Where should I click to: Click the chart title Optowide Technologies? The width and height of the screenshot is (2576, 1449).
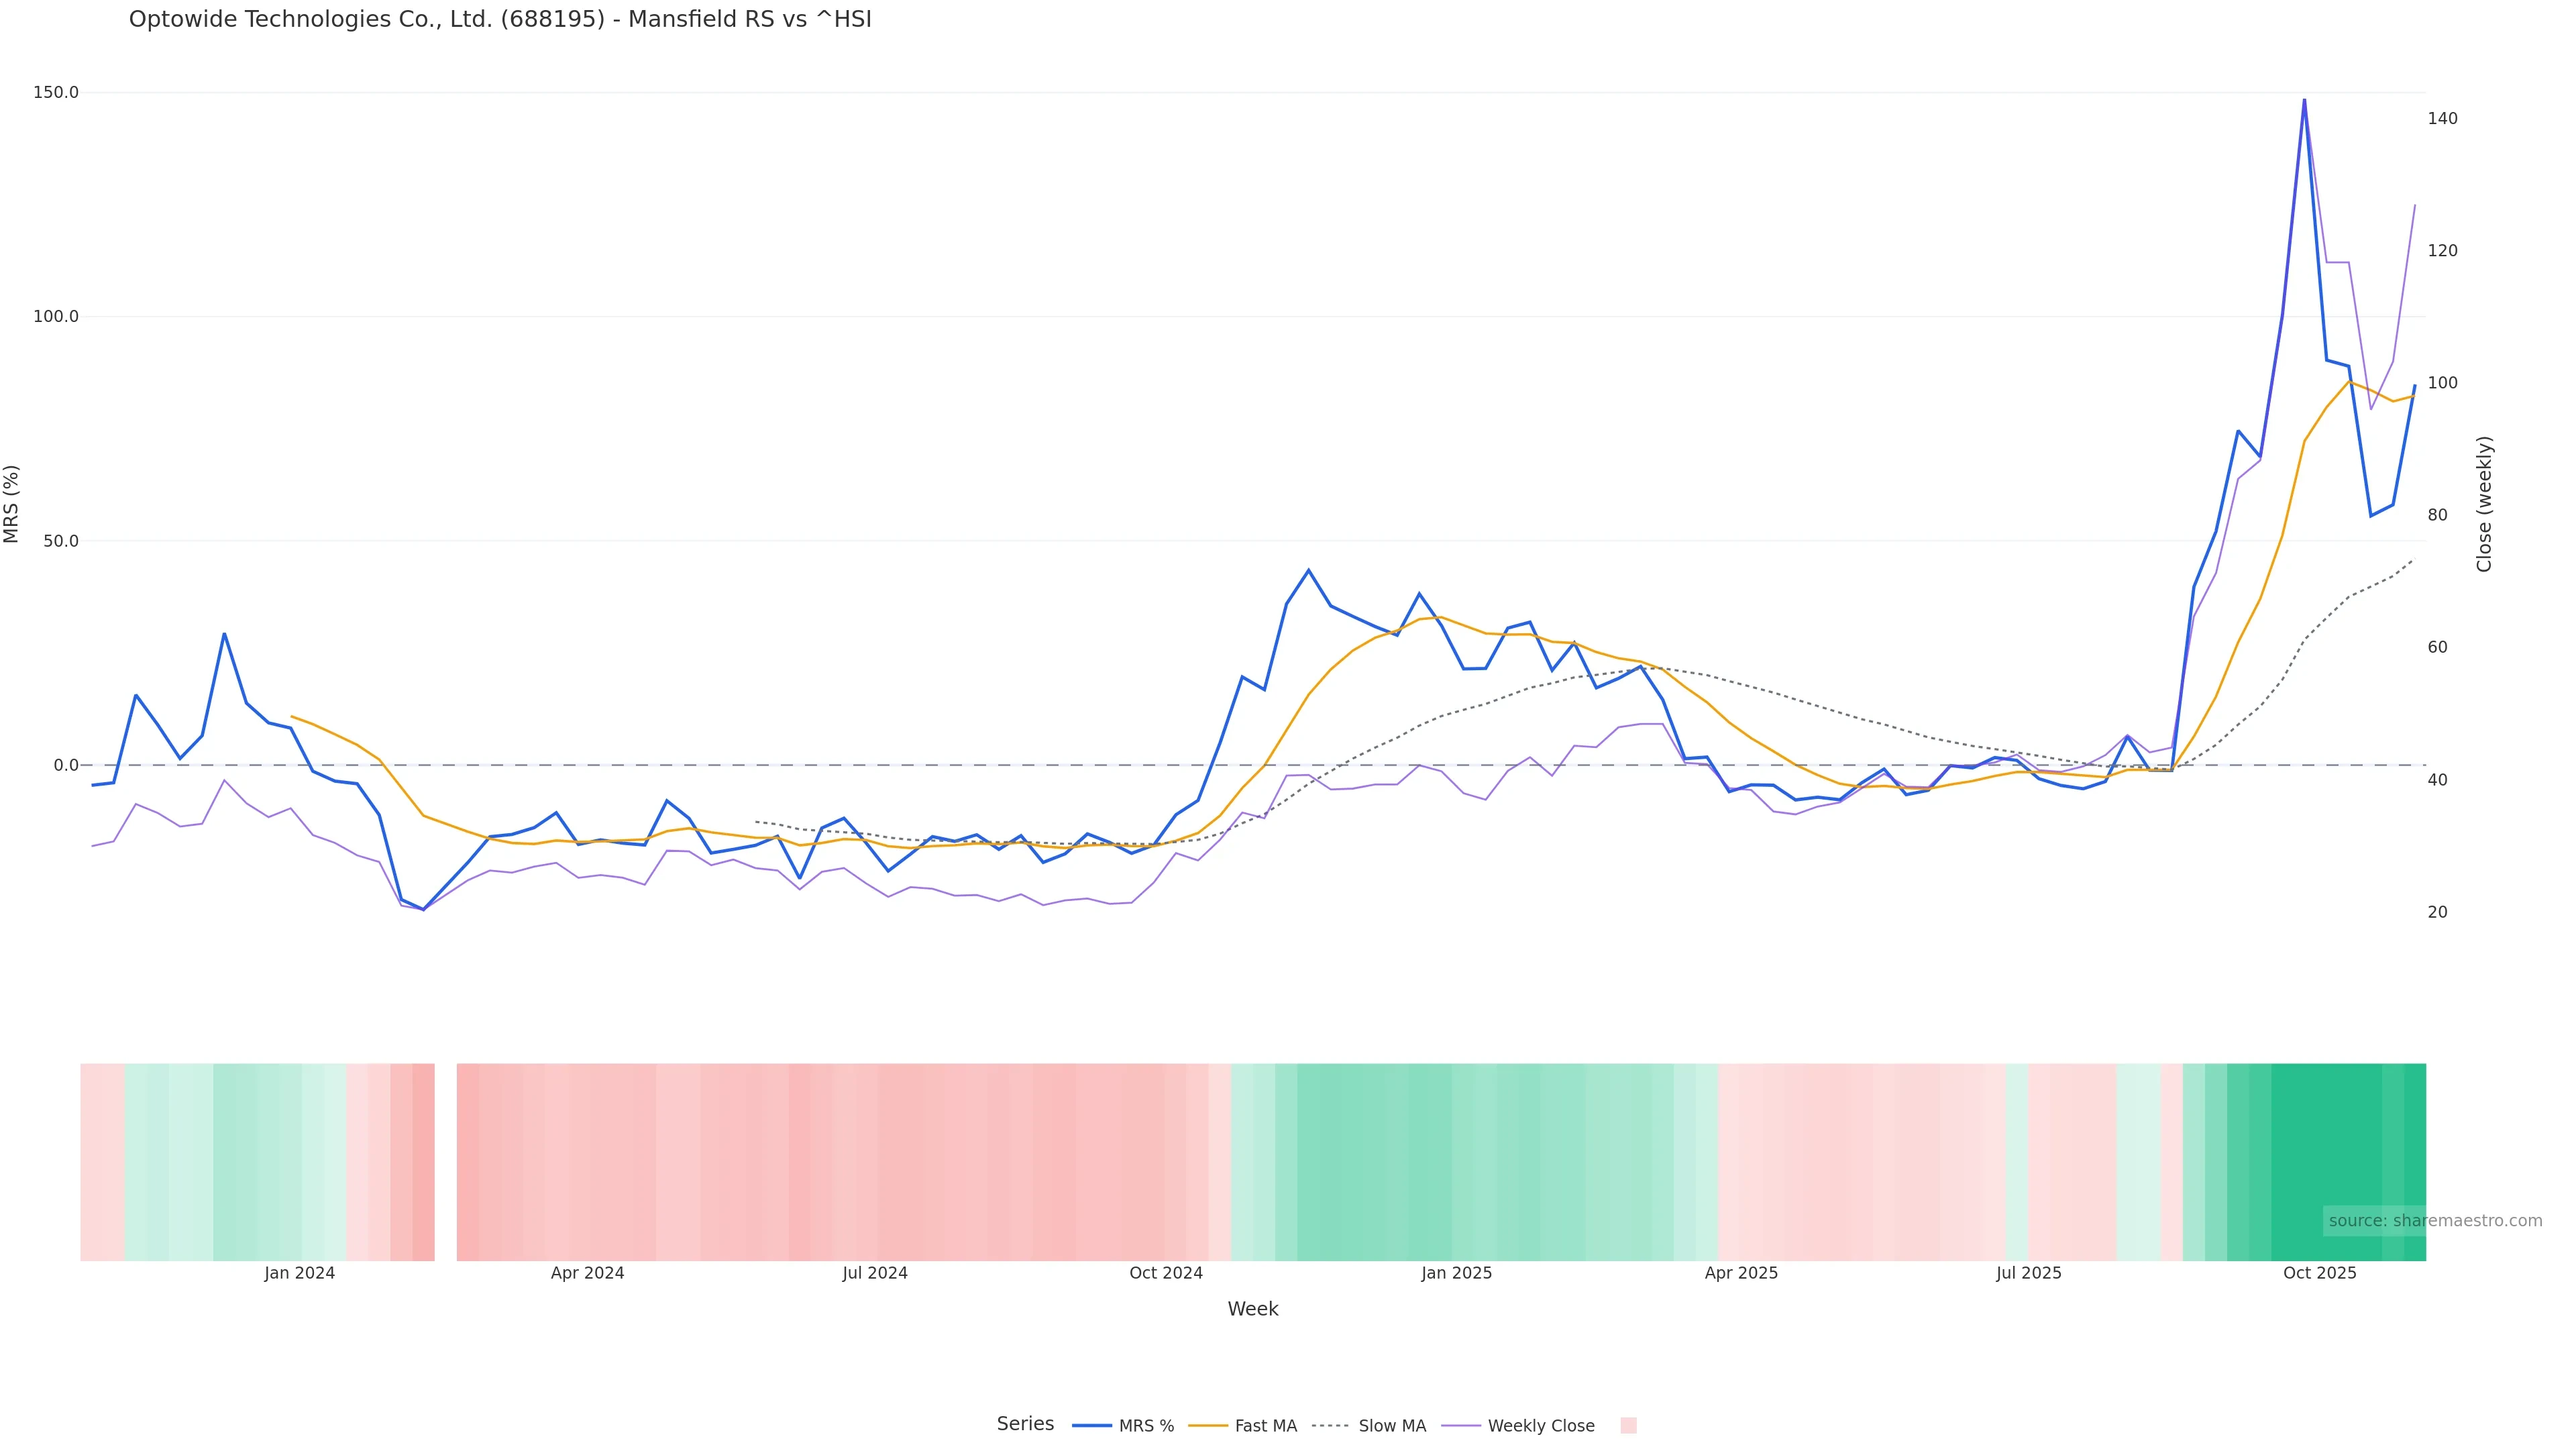500,20
